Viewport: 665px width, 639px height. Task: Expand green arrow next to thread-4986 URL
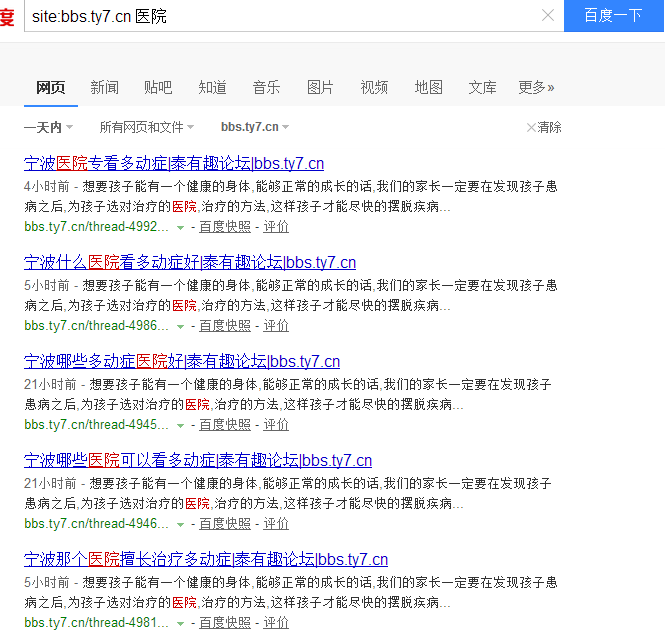tap(181, 326)
